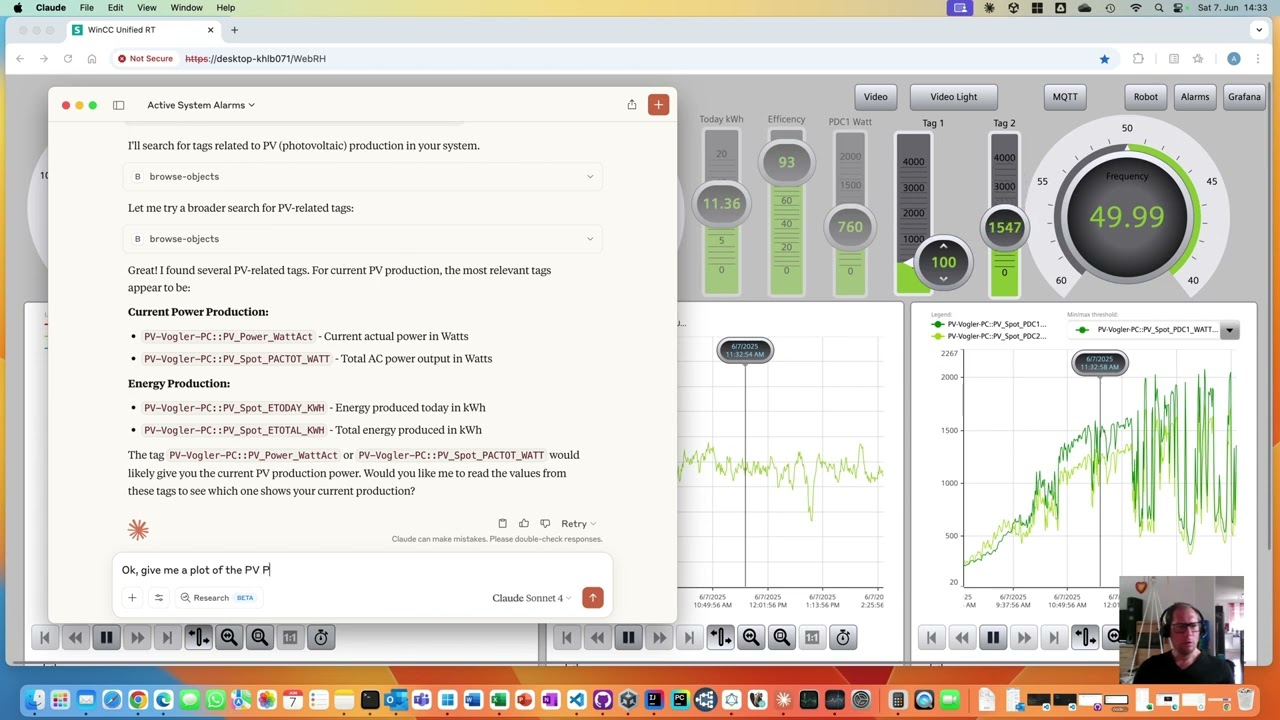Image resolution: width=1280 pixels, height=720 pixels.
Task: Fast-forward the middle trend view
Action: pos(659,637)
